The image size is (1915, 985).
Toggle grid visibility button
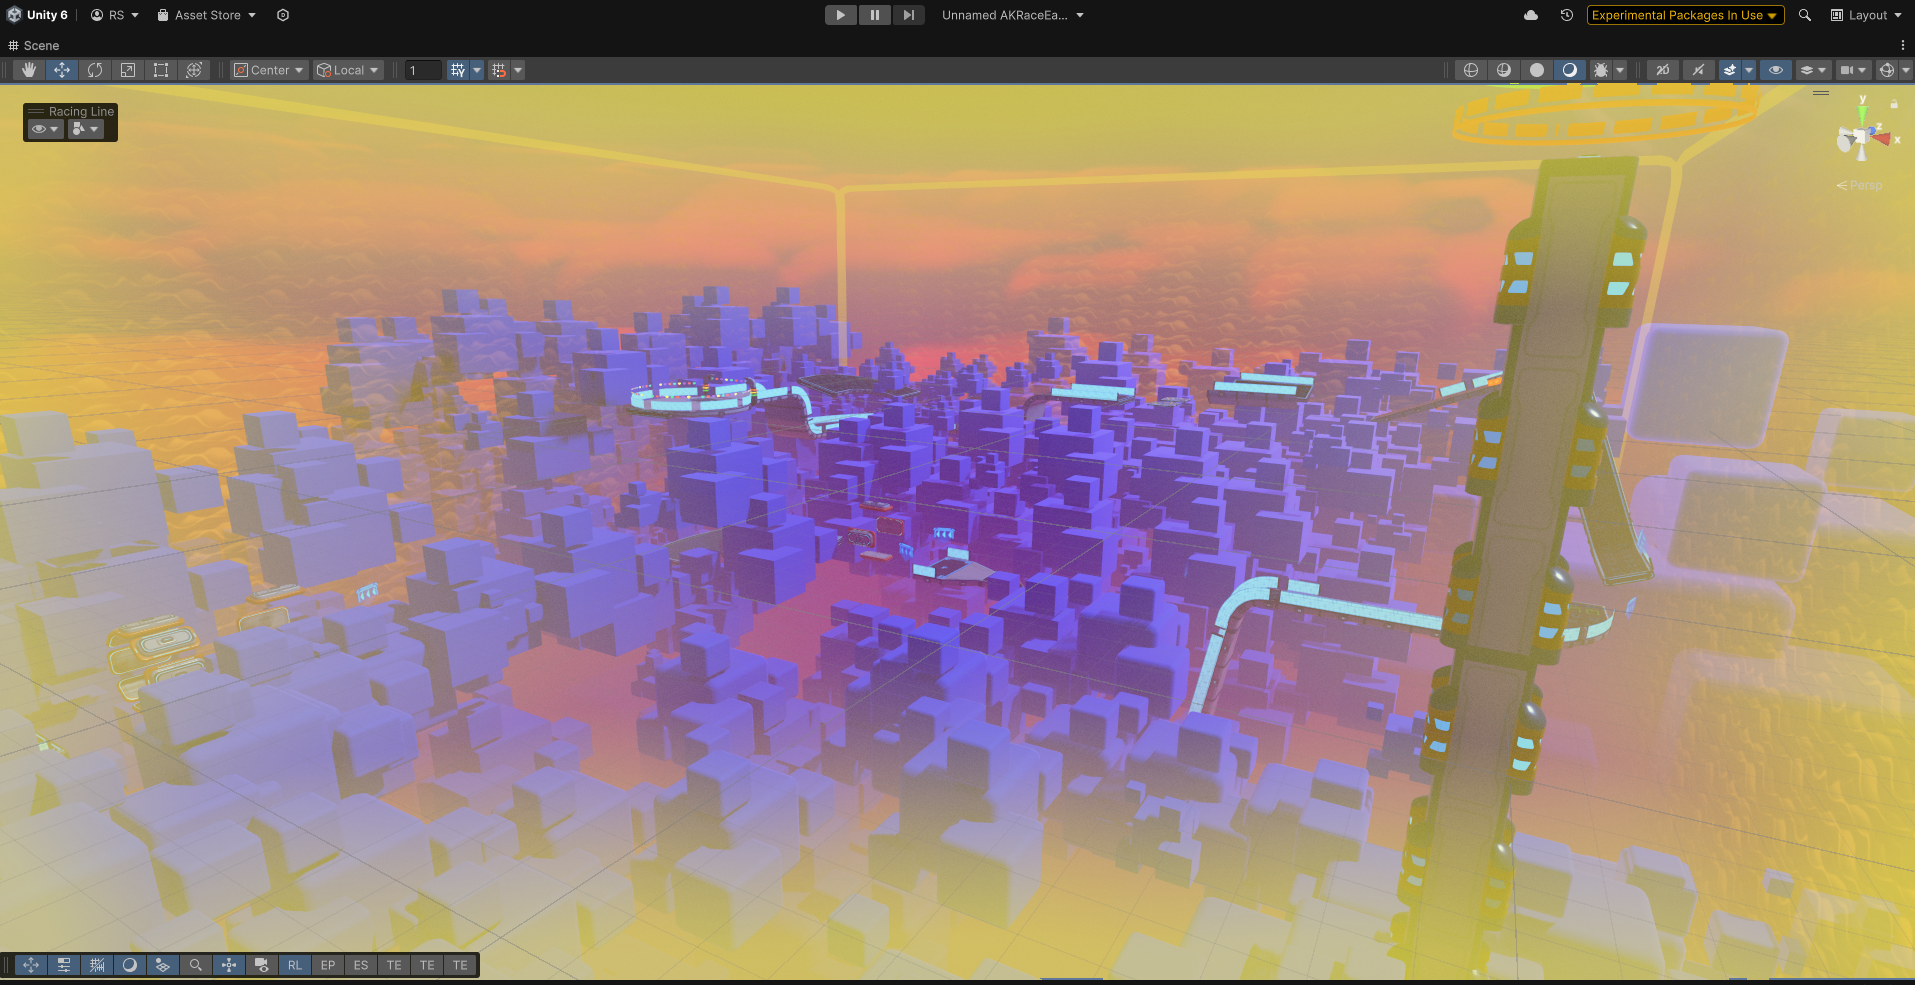(x=458, y=70)
